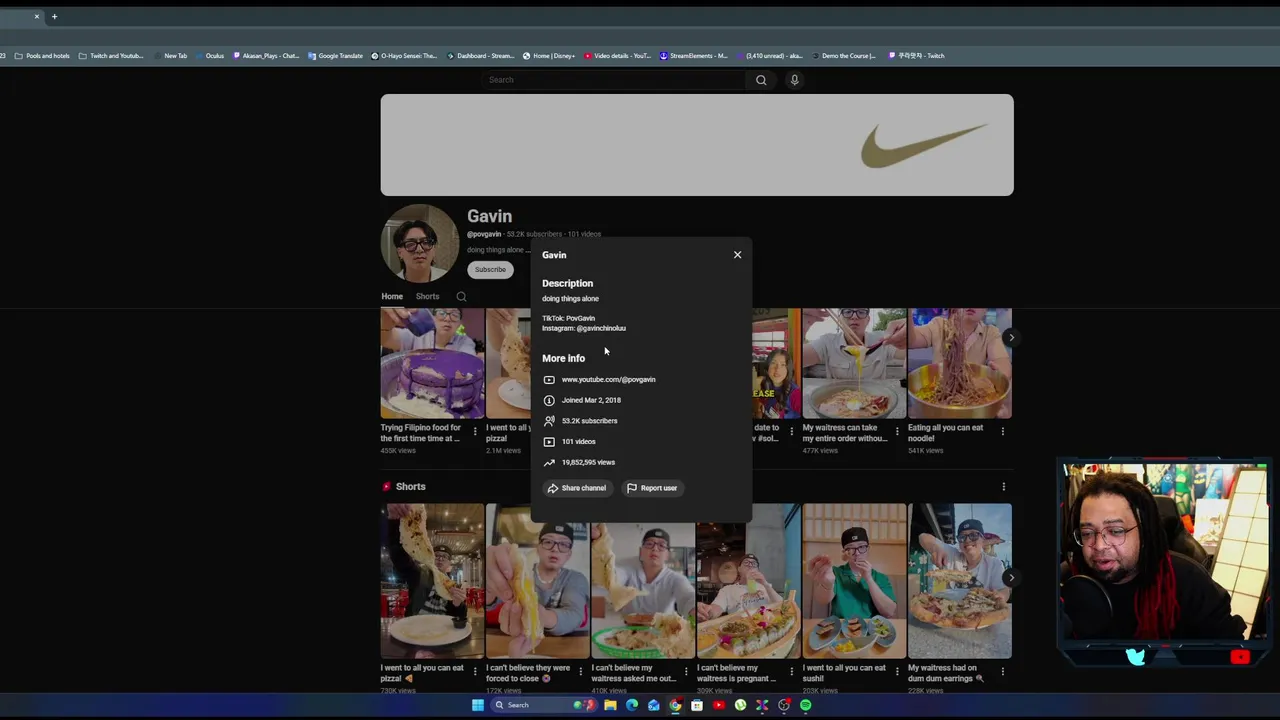Close the Gavin channel info dialog

[x=738, y=255]
